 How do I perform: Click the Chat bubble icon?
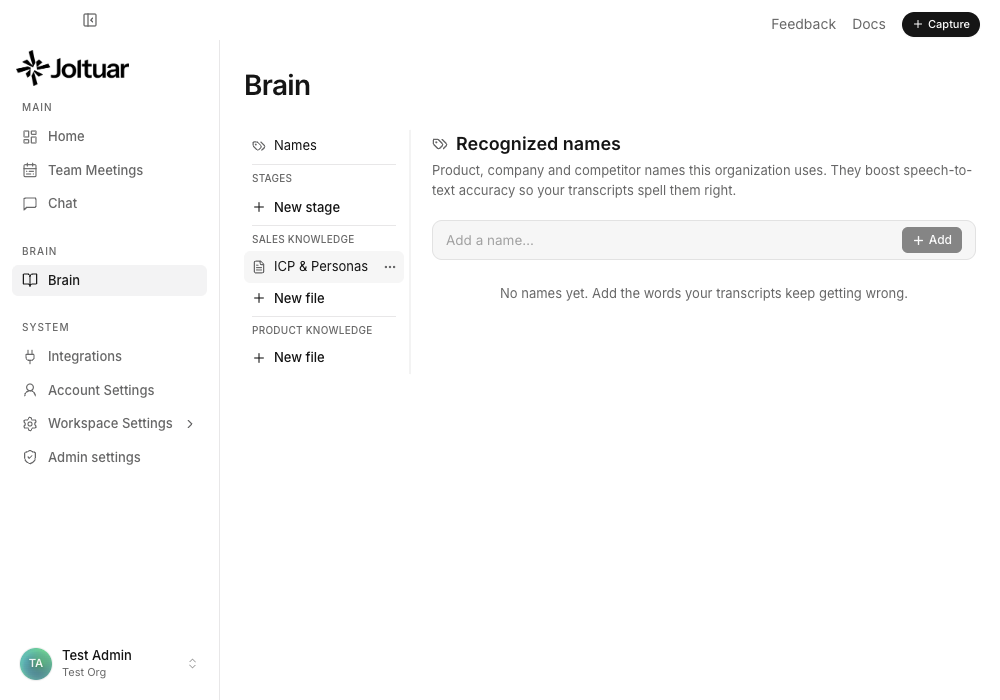click(30, 203)
